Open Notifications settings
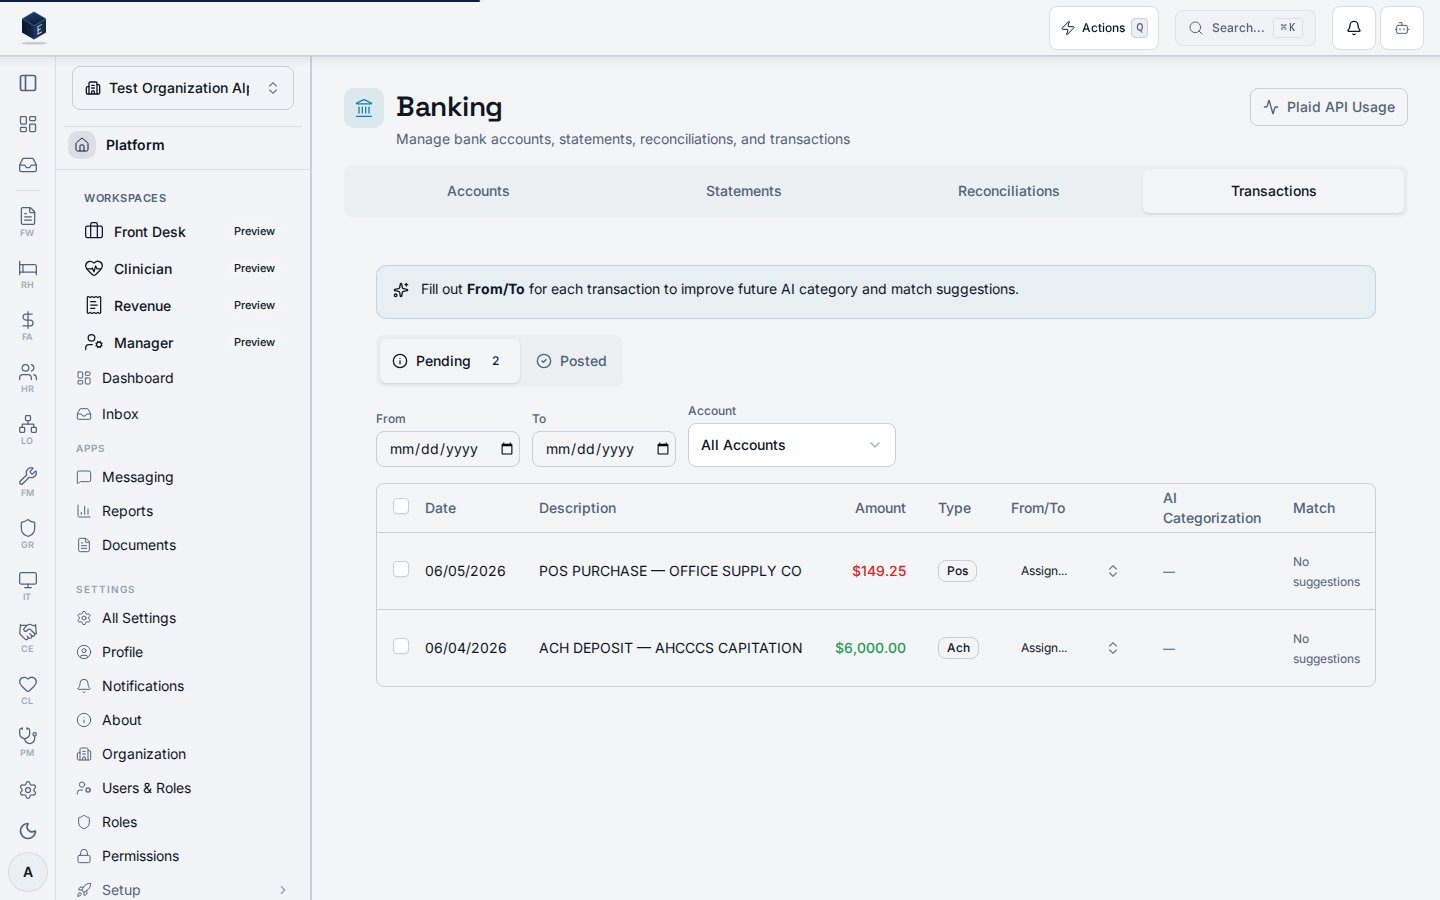The image size is (1440, 900). click(x=183, y=686)
